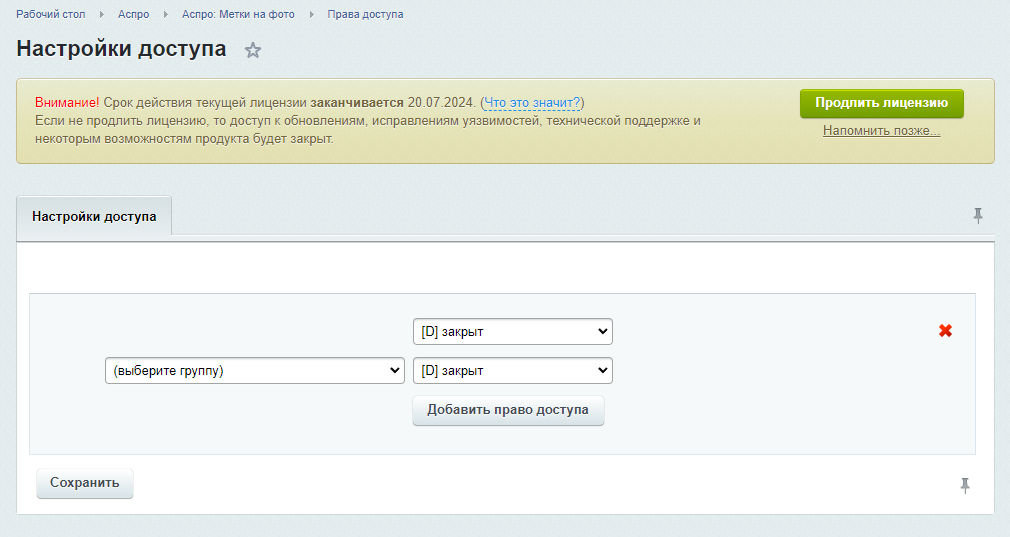This screenshot has height=537, width=1010.
Task: Click the pin icon beside the tab bar
Action: coord(978,216)
